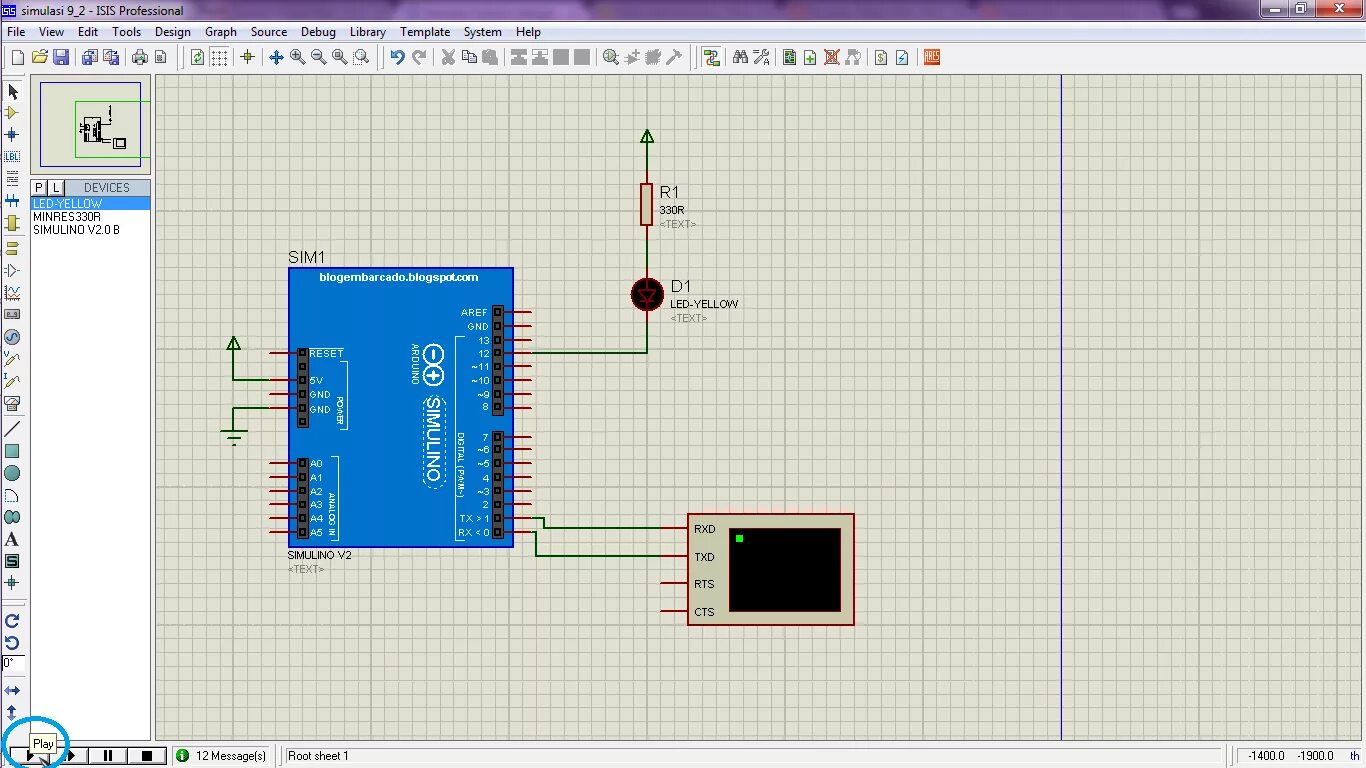Add a new sheet
Viewport: 1366px width, 768px height.
(x=810, y=57)
